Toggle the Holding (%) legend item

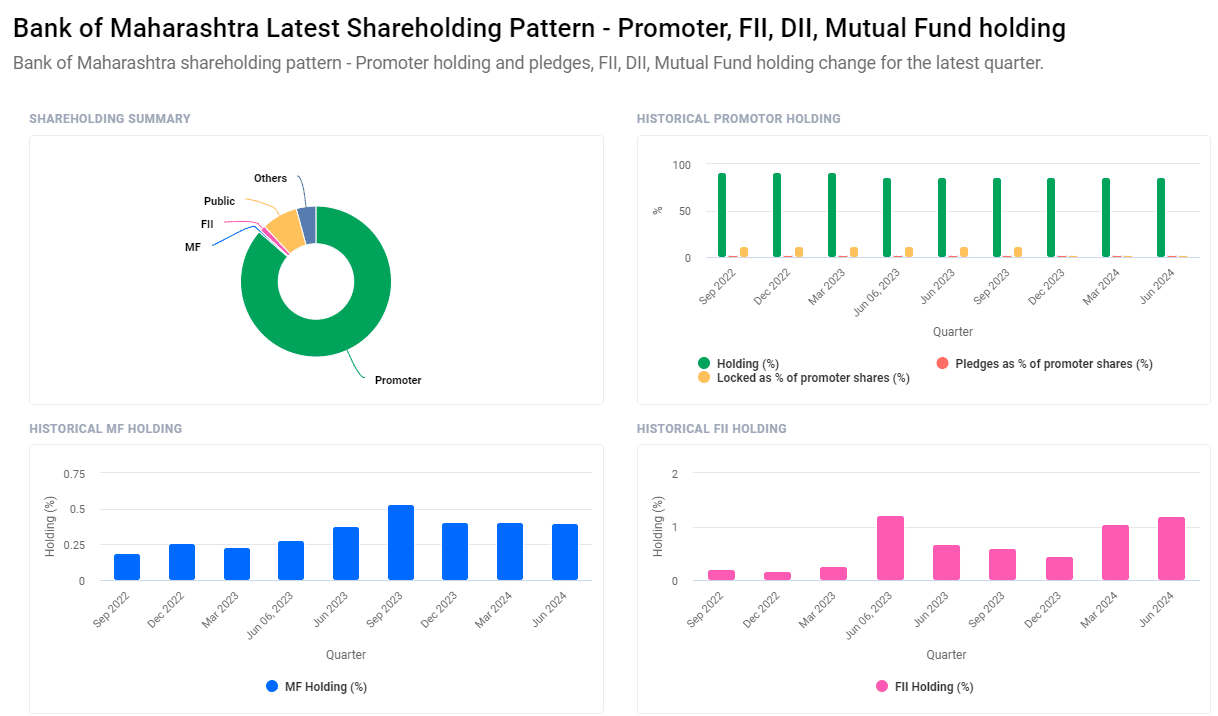click(x=738, y=364)
